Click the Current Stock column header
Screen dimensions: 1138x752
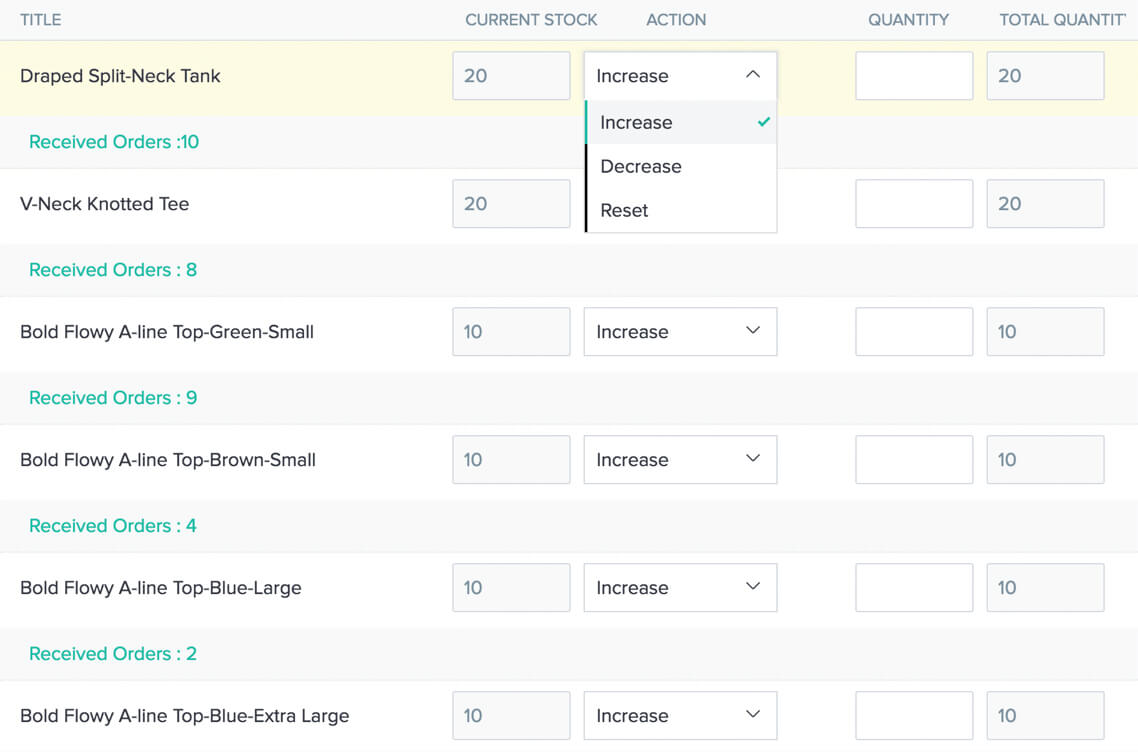pos(531,20)
